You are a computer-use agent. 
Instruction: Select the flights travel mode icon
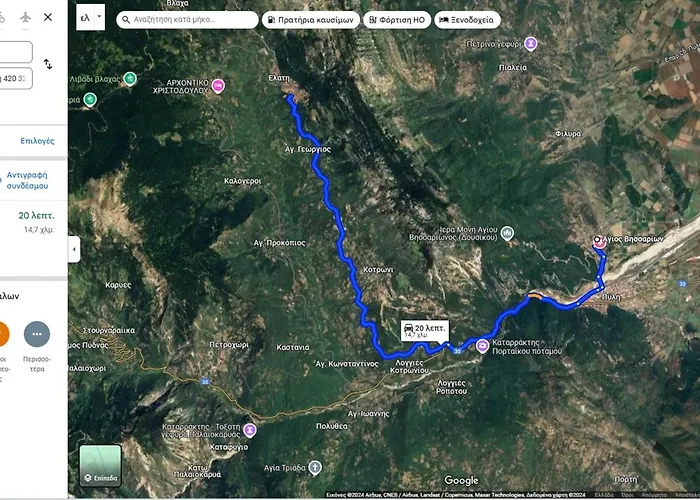tap(26, 17)
